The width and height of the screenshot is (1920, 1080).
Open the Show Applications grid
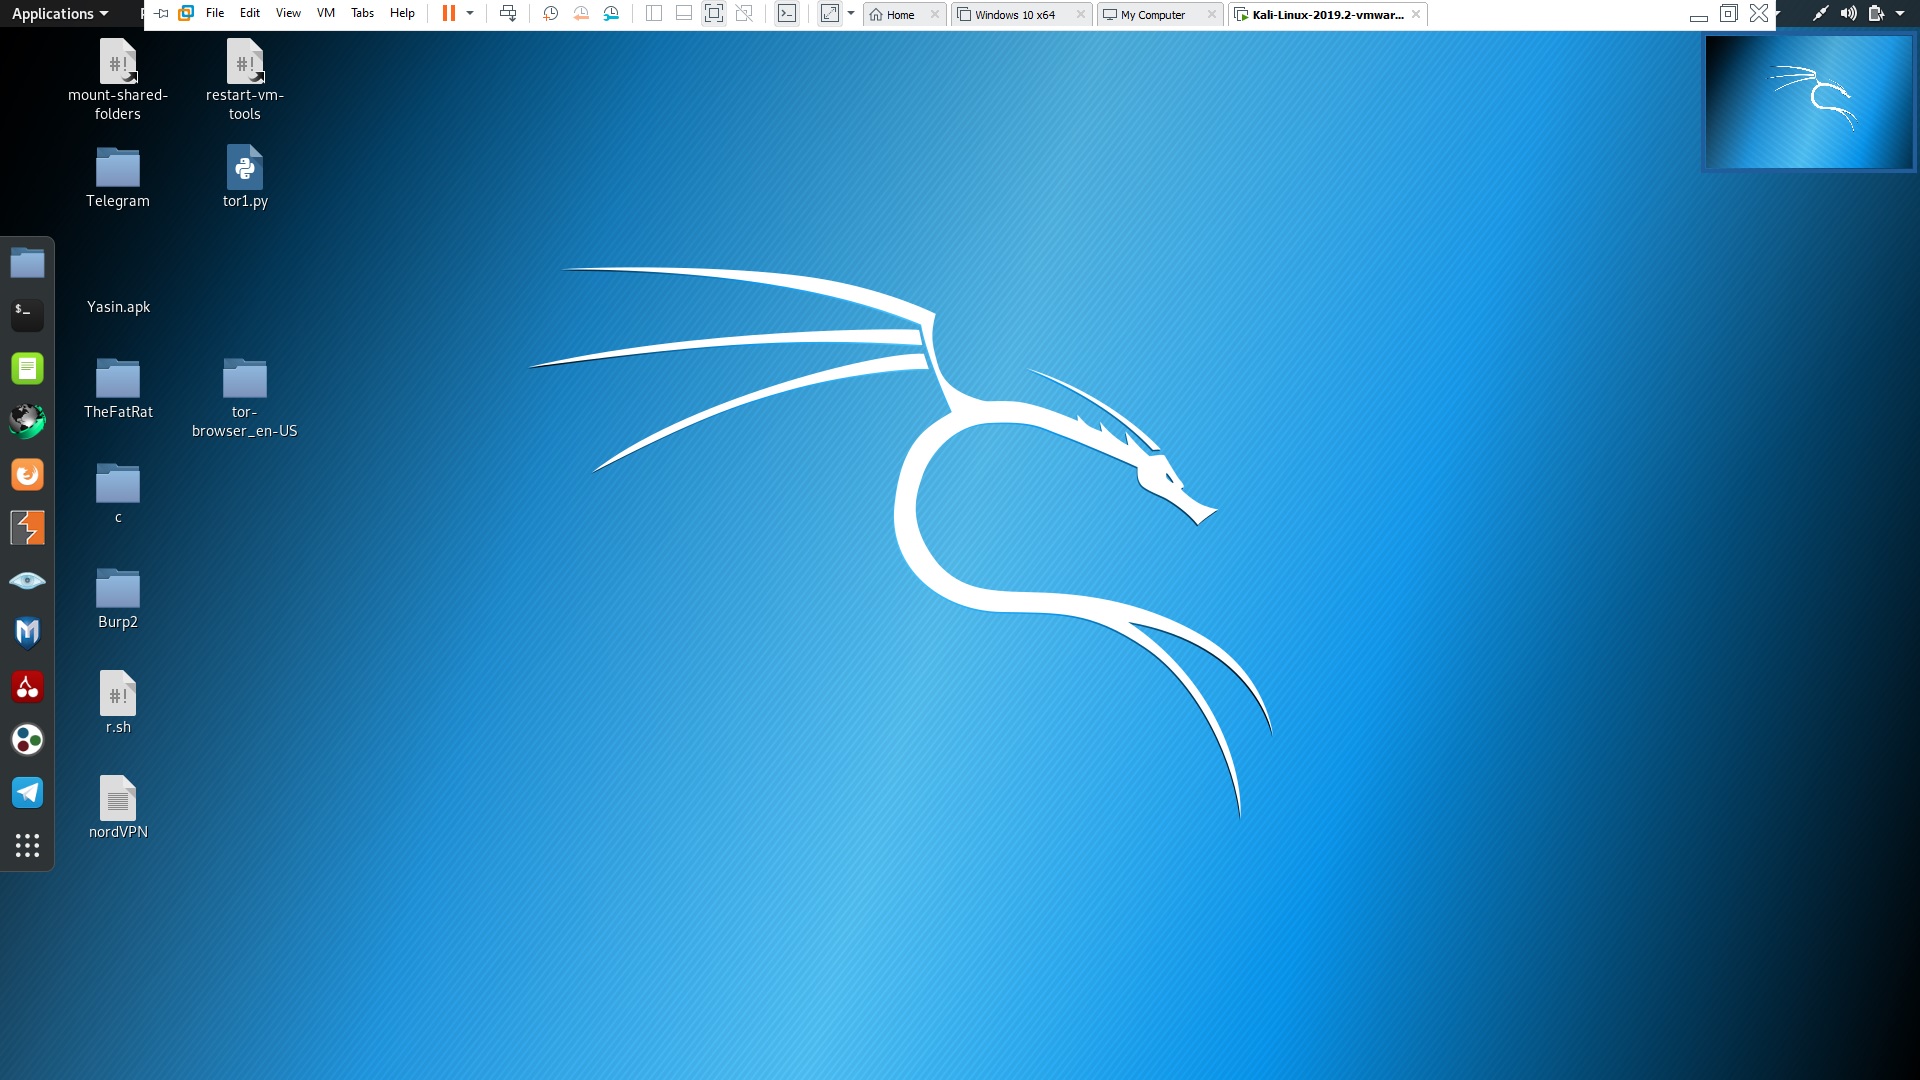click(27, 845)
